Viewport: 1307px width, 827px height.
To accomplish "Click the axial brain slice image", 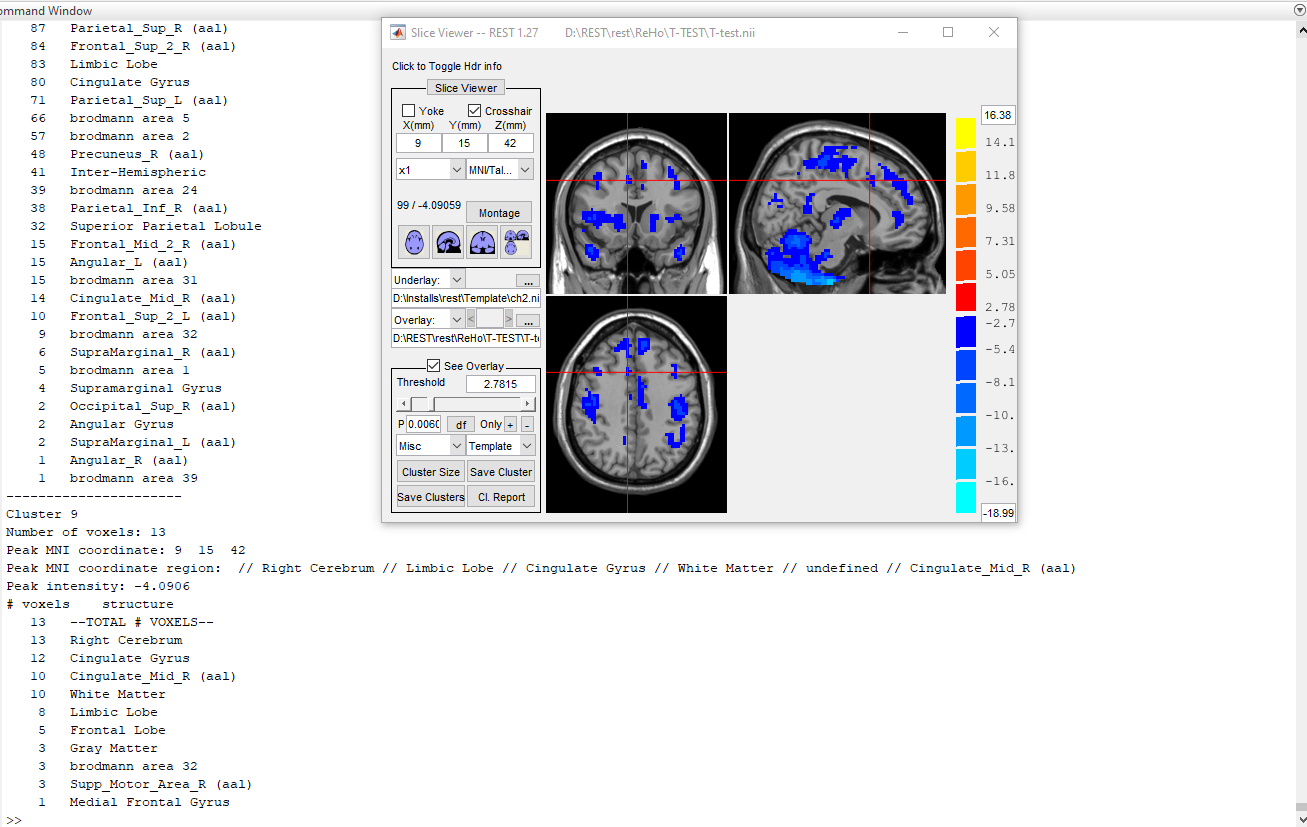I will 636,405.
